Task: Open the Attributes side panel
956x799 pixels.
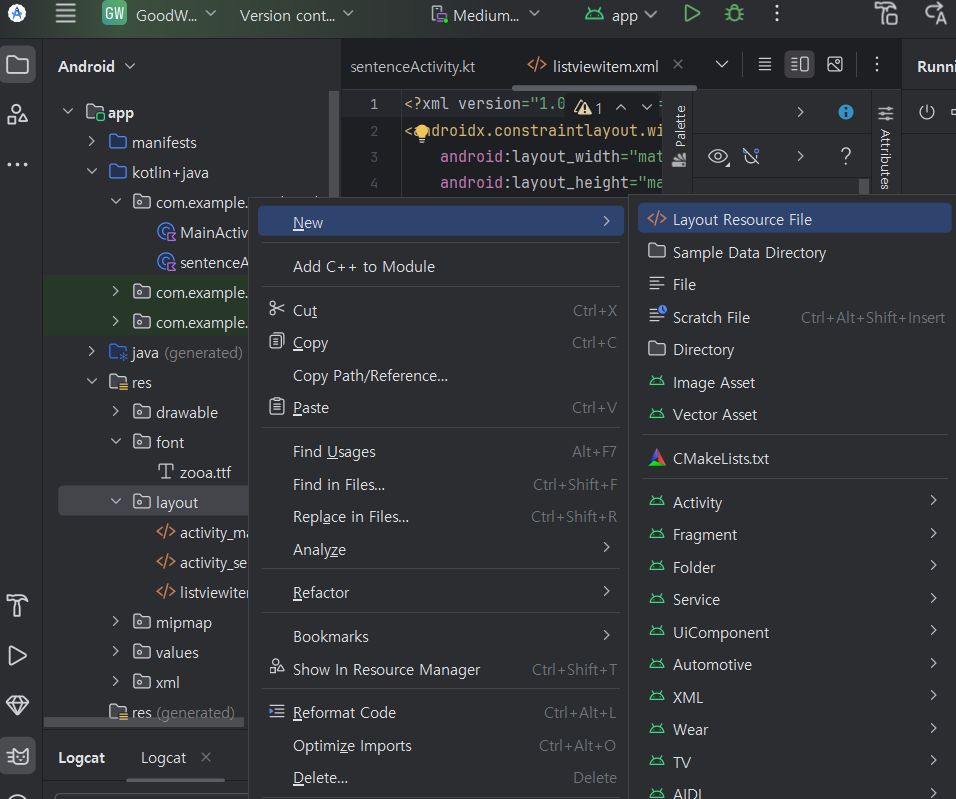Action: point(885,146)
